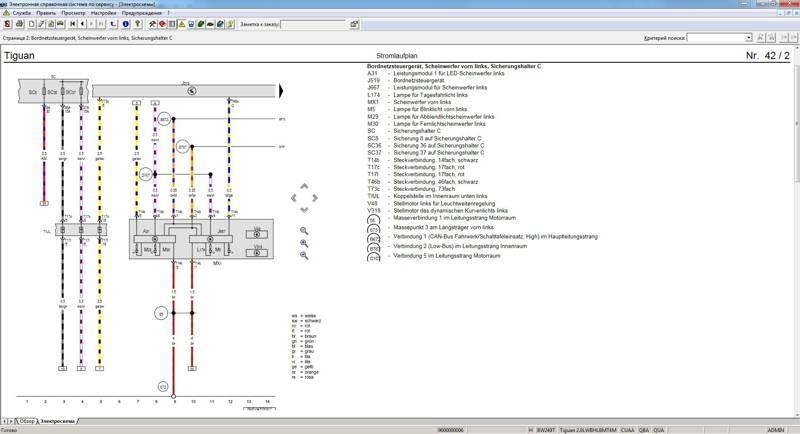Click the zoom in magnifier beside diagram
The width and height of the screenshot is (800, 434).
[x=304, y=231]
